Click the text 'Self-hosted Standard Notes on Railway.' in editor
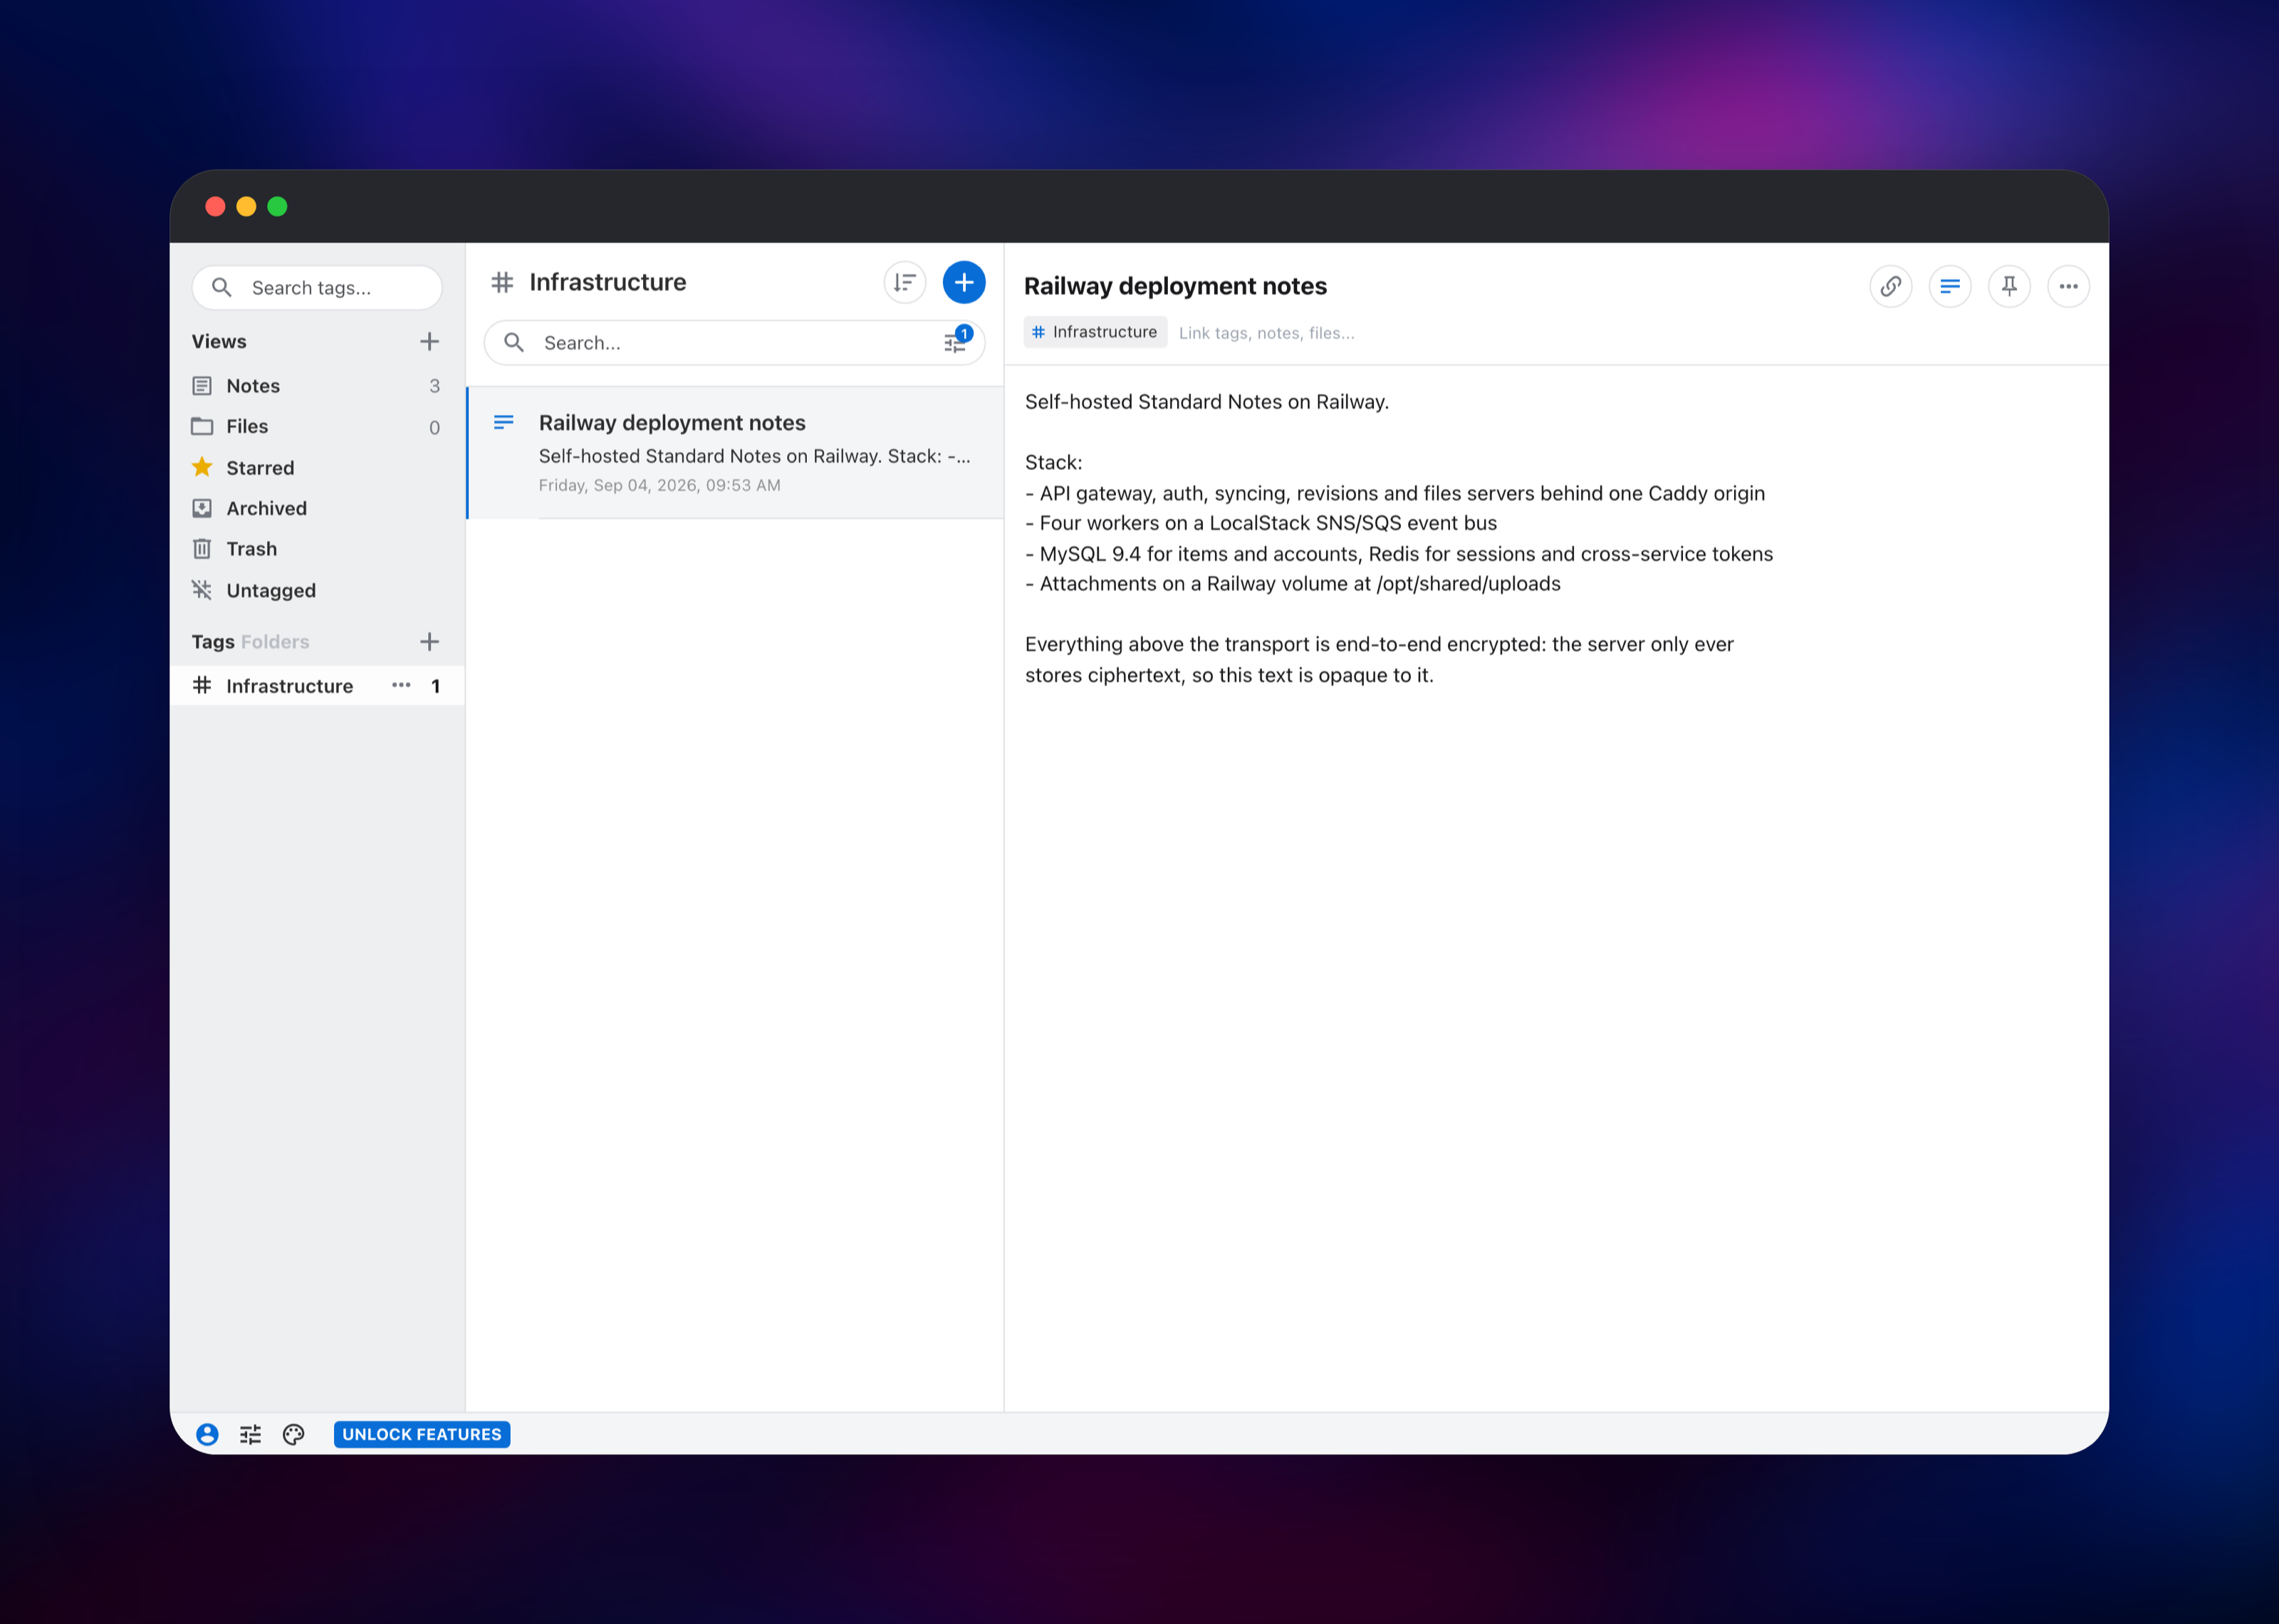 coord(1207,402)
